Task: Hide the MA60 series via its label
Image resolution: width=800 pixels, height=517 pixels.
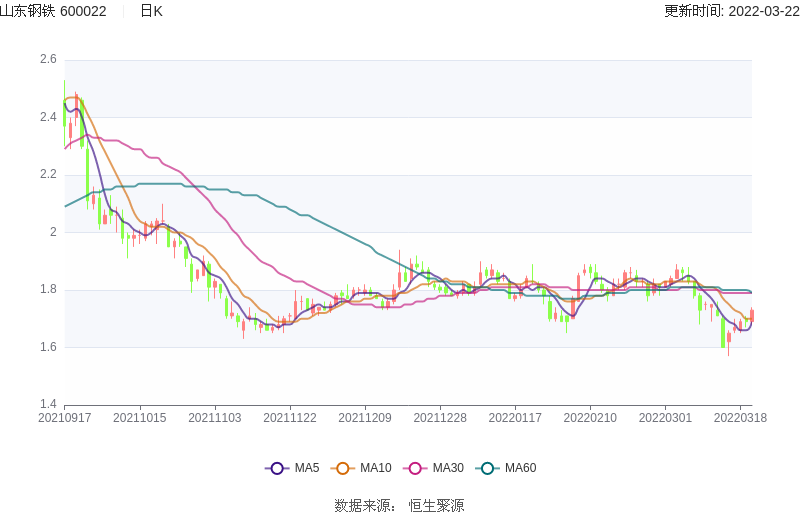Action: (x=521, y=468)
